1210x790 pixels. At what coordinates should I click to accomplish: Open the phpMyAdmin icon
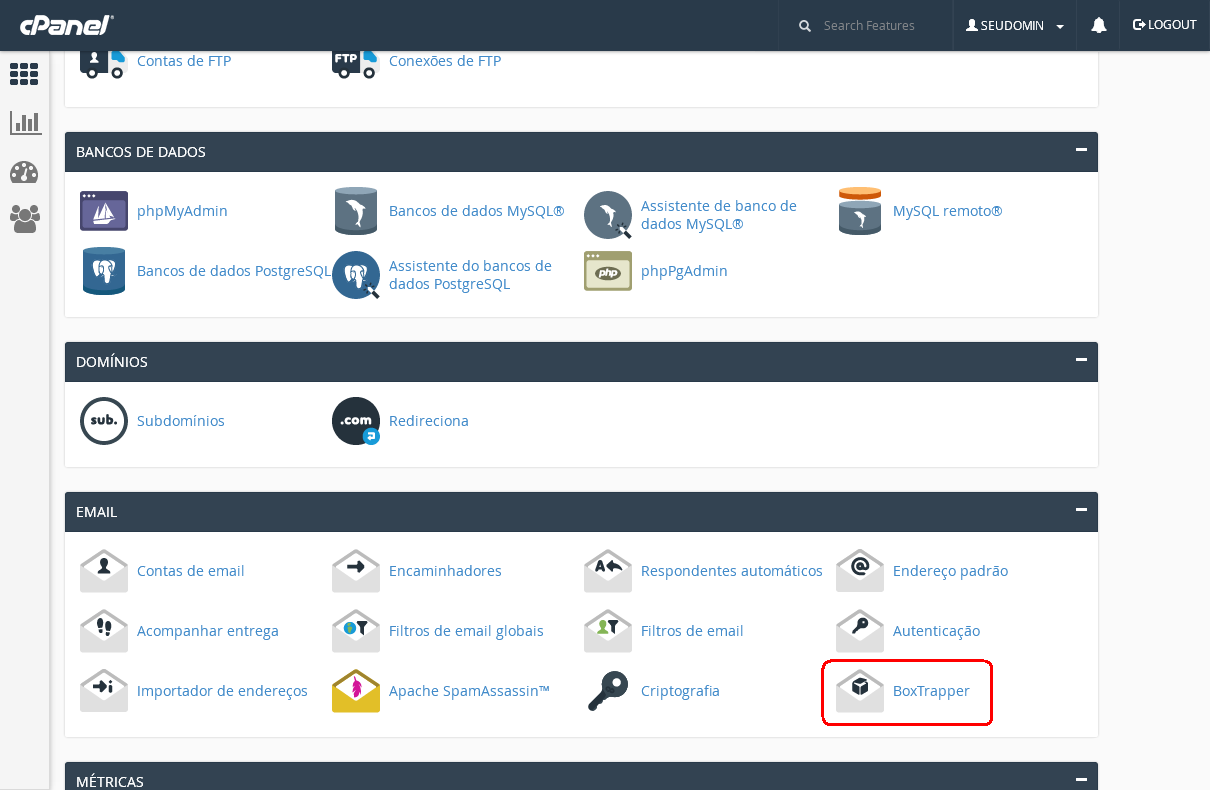(x=104, y=211)
